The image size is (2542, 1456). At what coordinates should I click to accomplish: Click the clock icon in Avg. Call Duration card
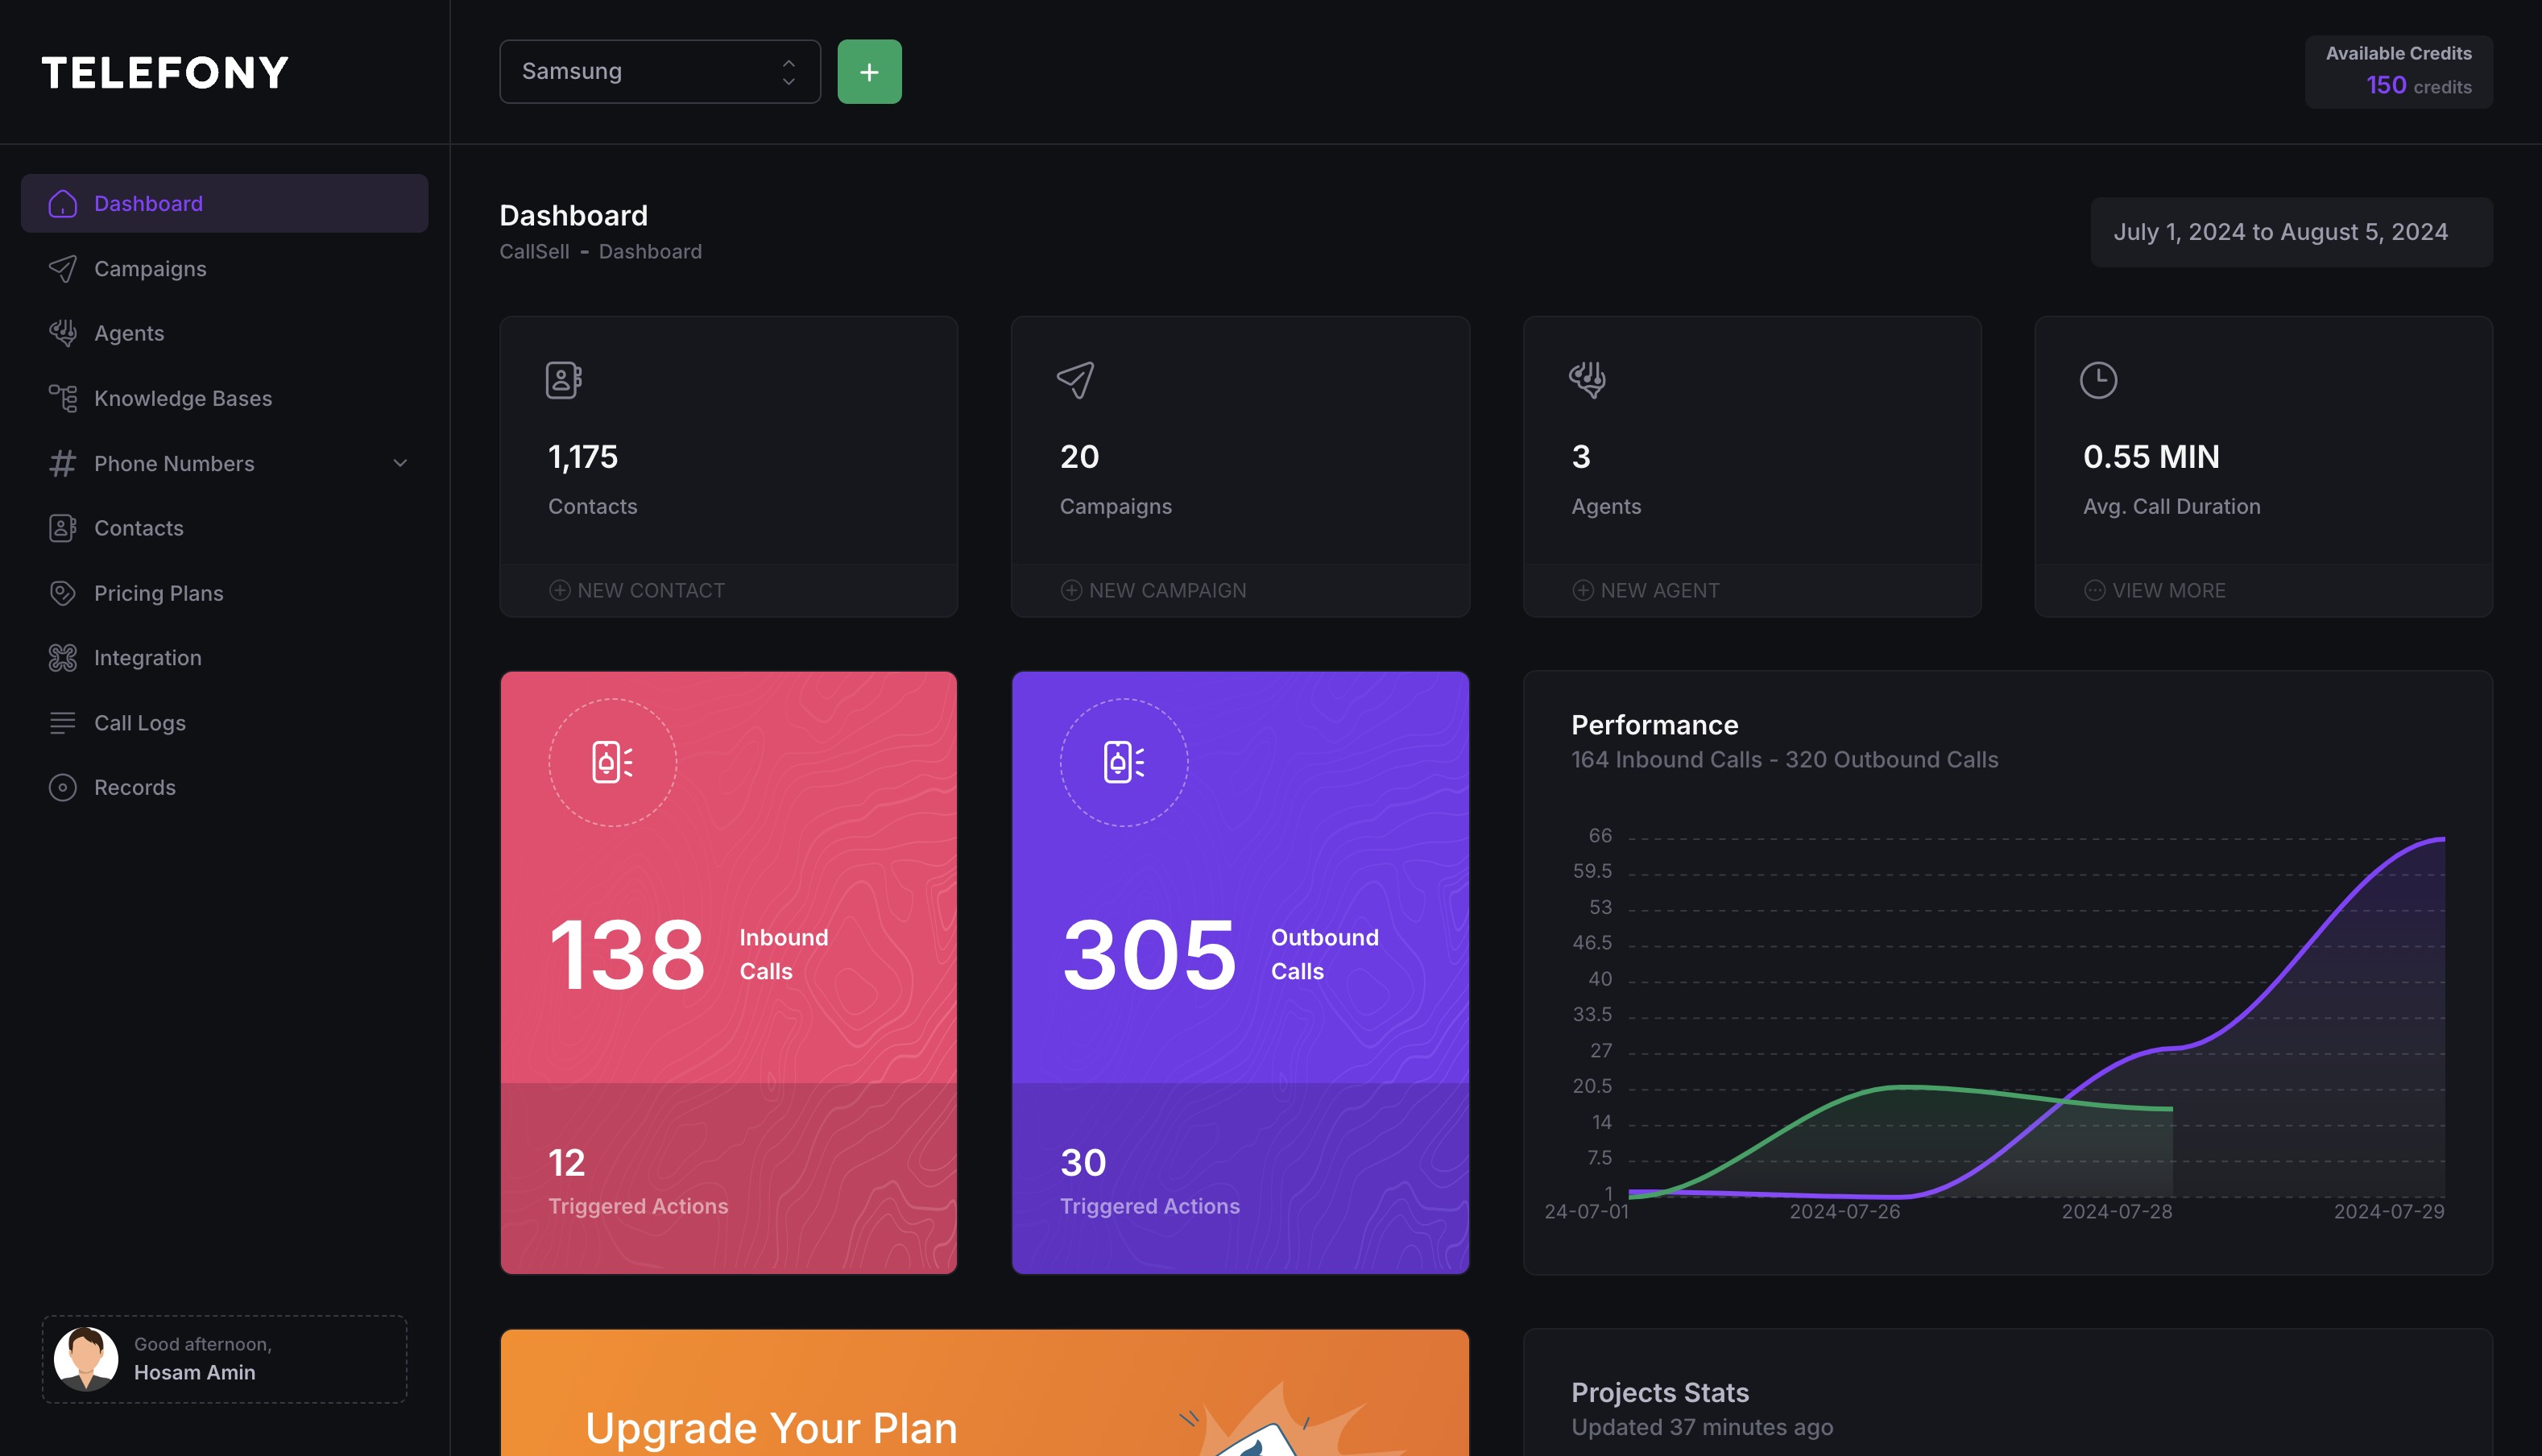pos(2098,380)
